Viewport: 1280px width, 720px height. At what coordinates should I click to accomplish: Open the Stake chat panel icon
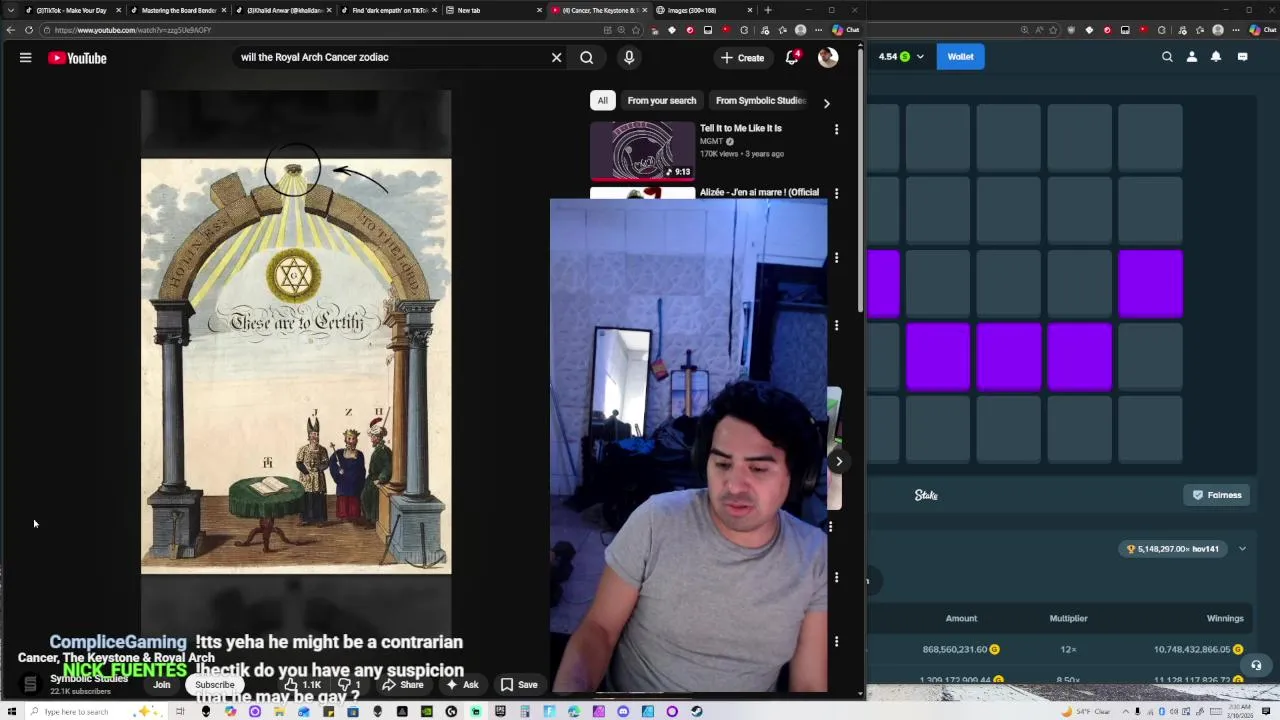point(1243,57)
